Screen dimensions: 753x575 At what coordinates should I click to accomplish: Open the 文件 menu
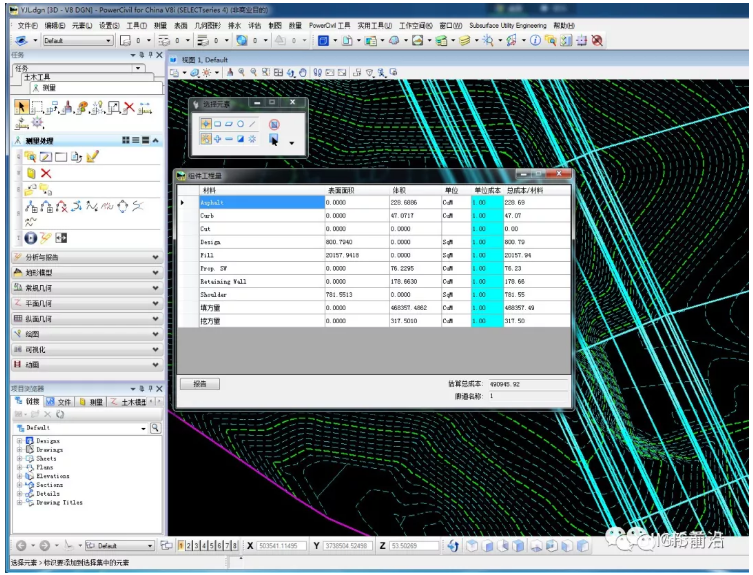tap(27, 25)
